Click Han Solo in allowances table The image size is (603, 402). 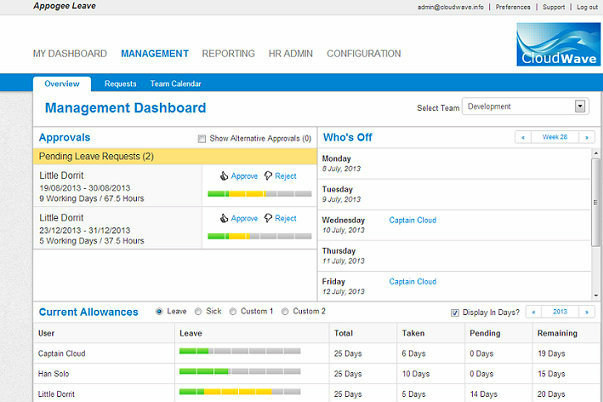[54, 374]
